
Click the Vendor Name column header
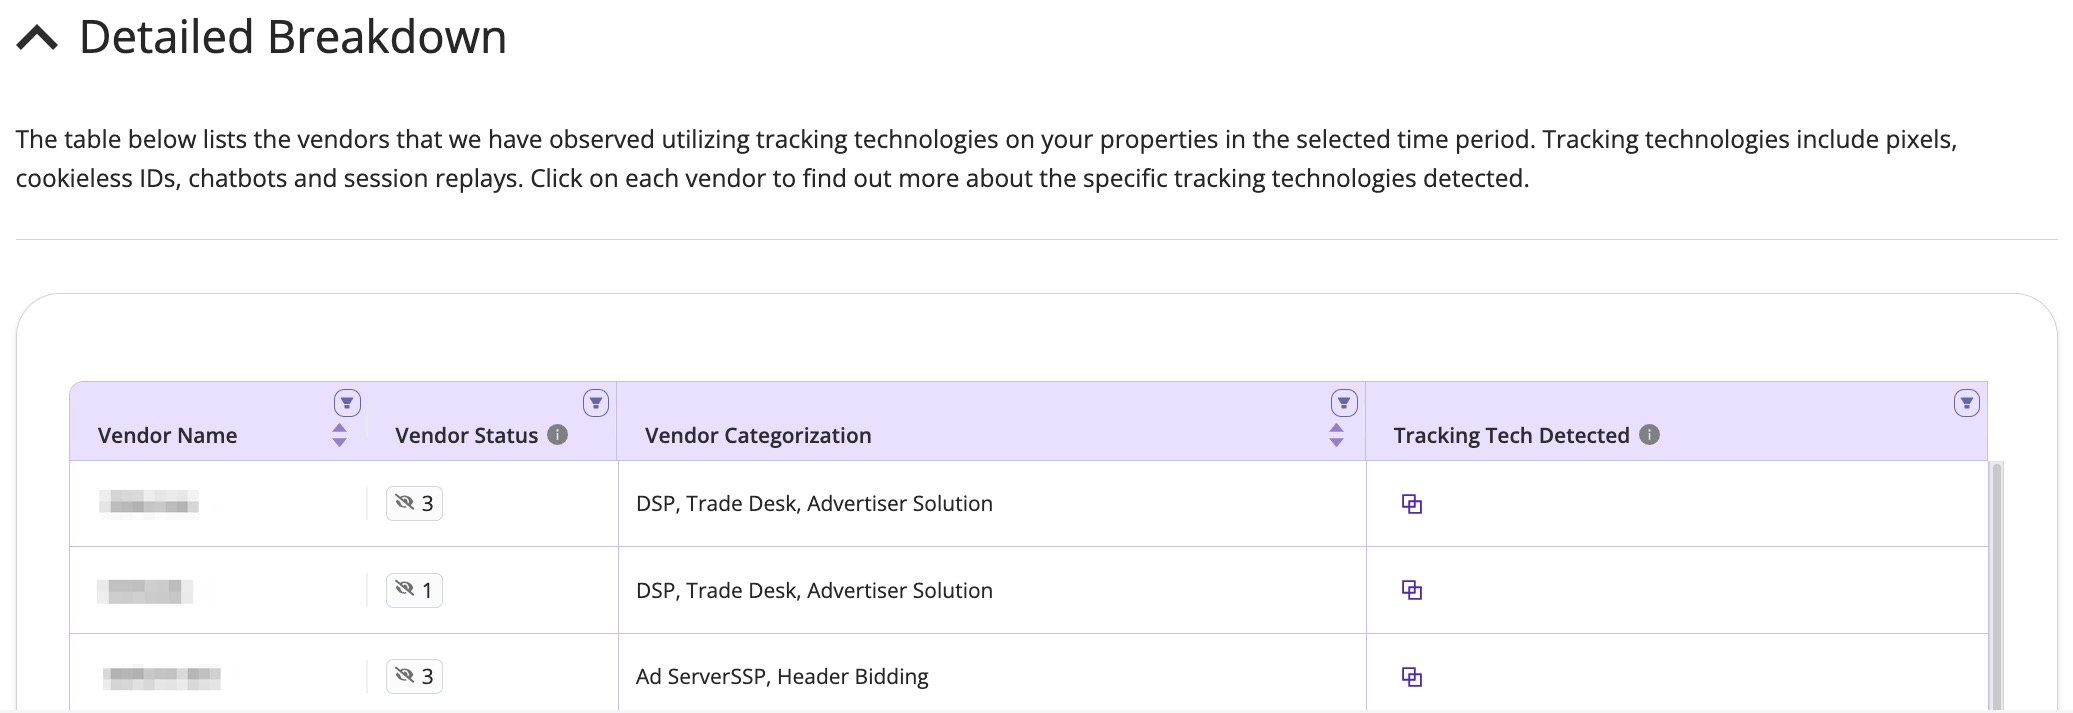click(x=167, y=435)
